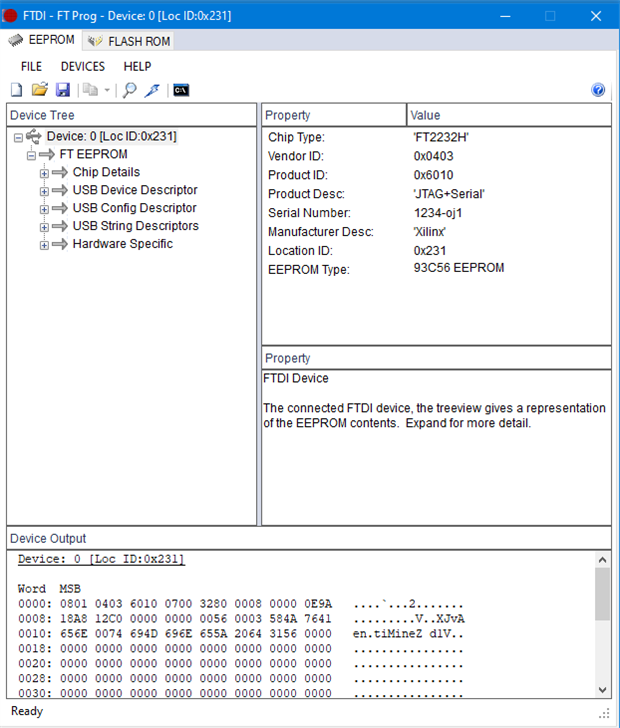Open the dropdown arrow beside copy icon

click(x=107, y=90)
